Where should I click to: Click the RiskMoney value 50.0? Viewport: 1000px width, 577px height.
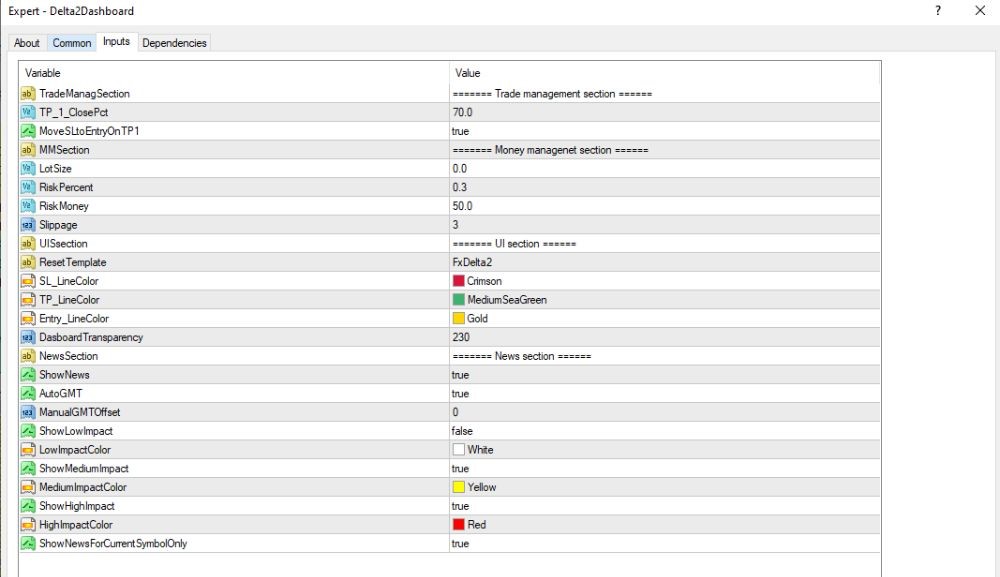462,206
